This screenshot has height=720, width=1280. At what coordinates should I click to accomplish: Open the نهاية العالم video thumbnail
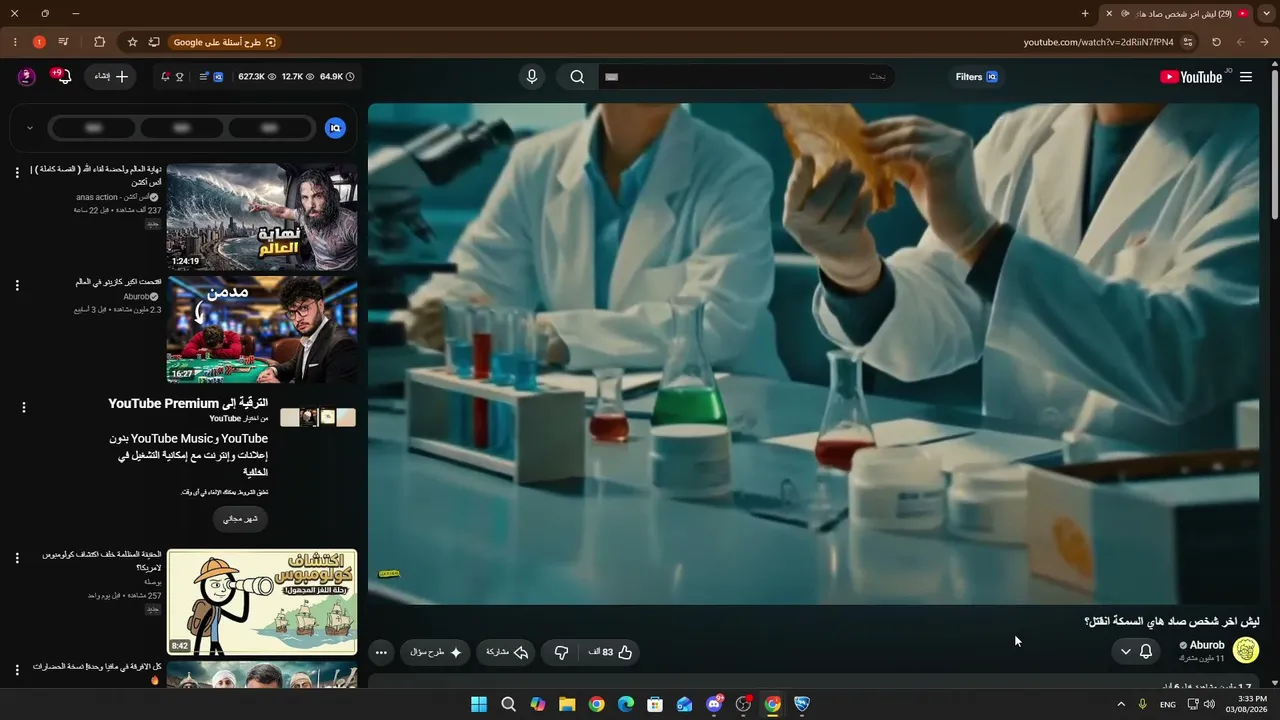[x=262, y=217]
